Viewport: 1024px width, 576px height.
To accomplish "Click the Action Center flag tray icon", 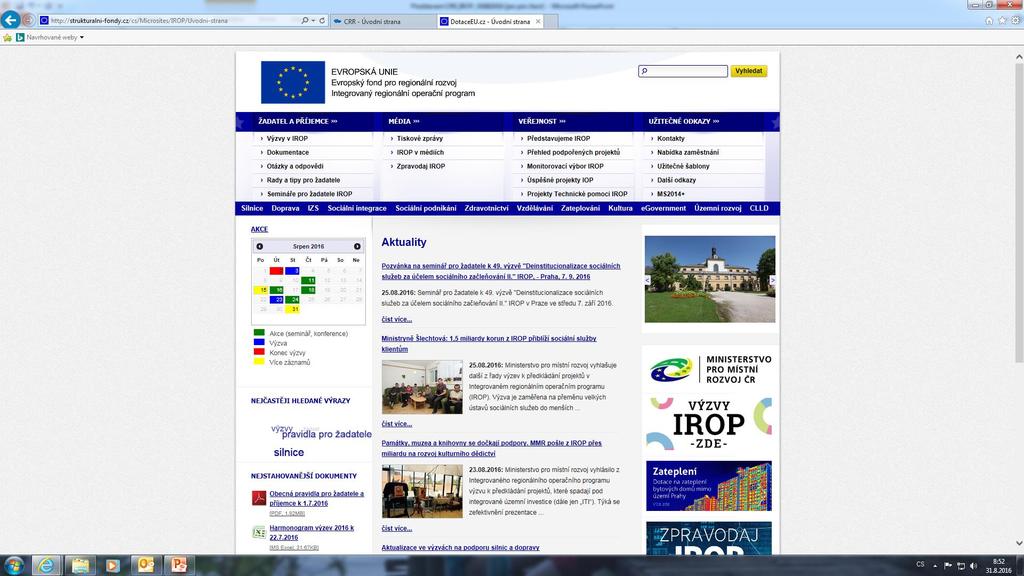I will [x=948, y=566].
